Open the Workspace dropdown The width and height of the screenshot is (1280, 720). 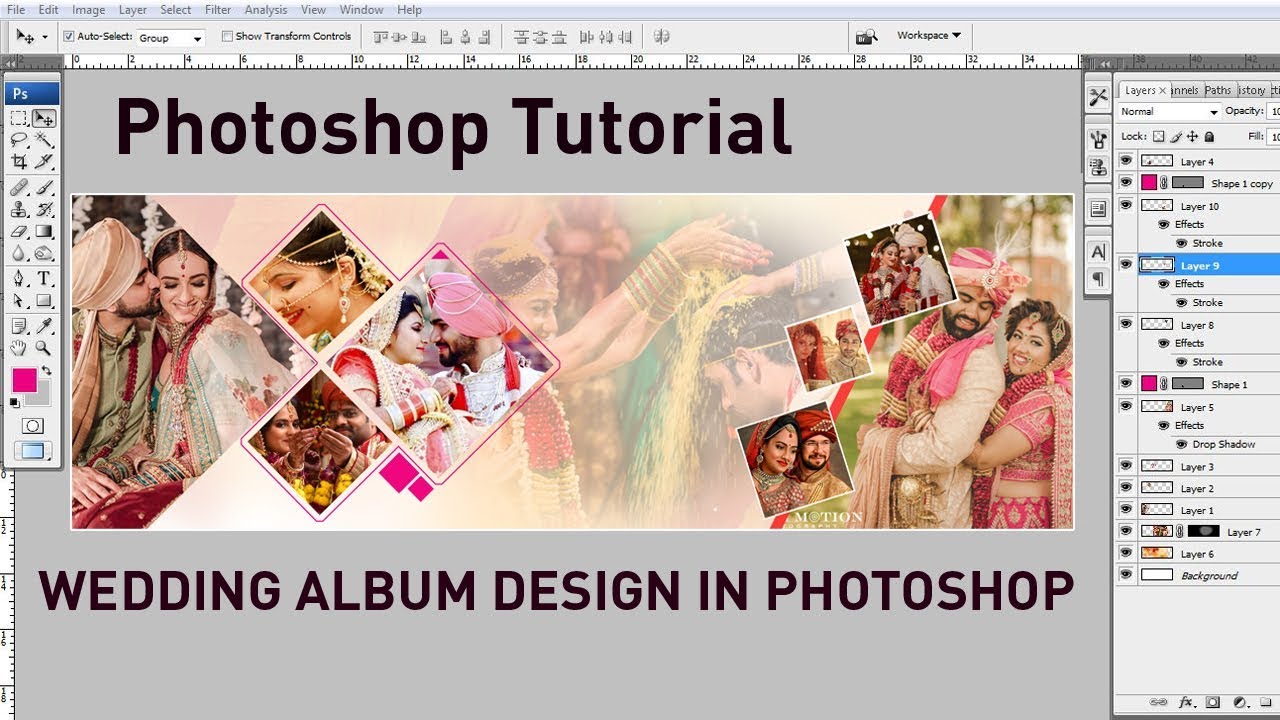pos(928,35)
